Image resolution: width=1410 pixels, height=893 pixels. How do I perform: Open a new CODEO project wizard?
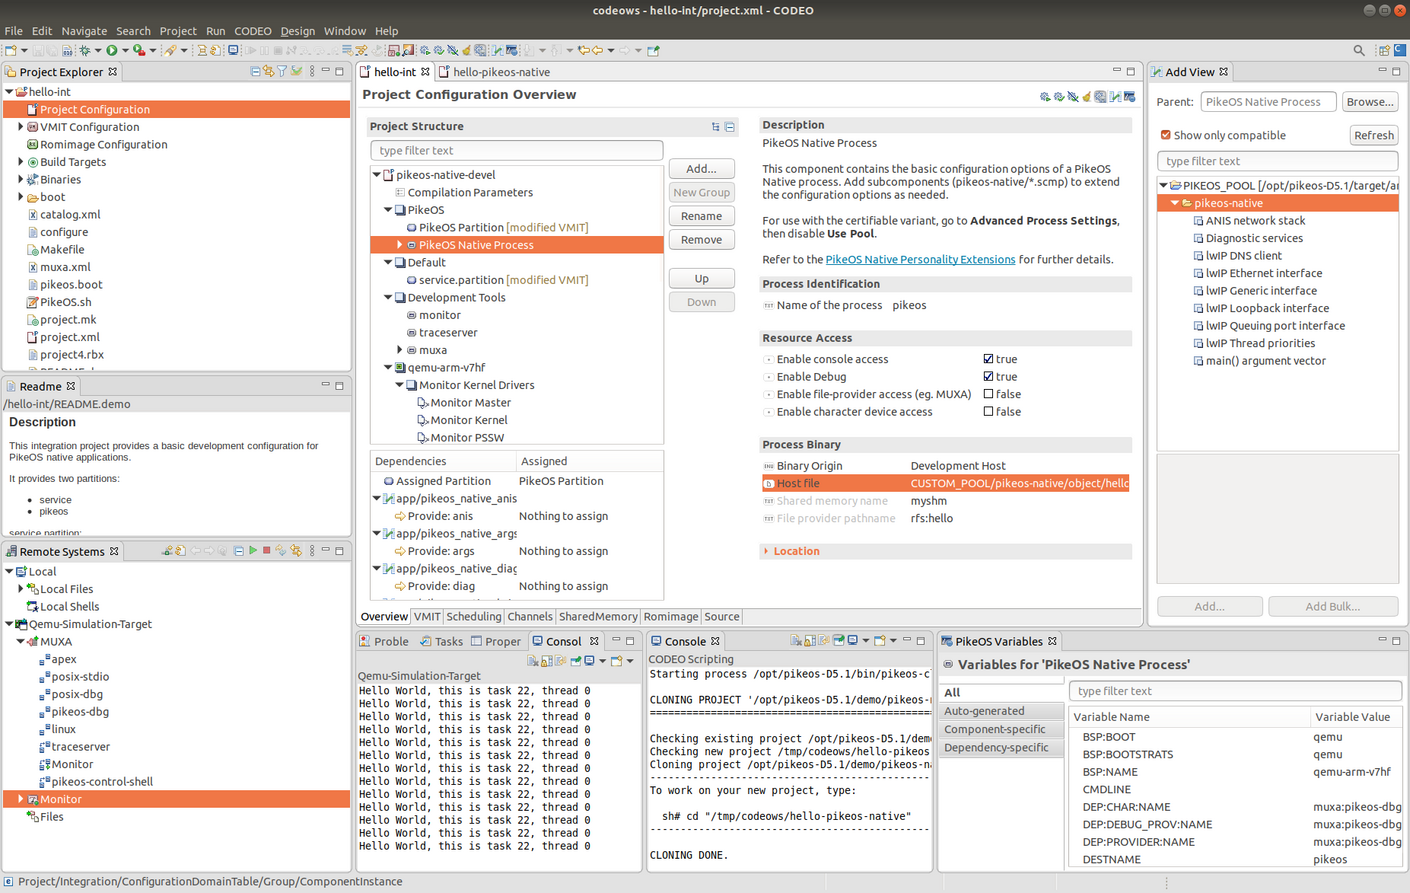(12, 49)
